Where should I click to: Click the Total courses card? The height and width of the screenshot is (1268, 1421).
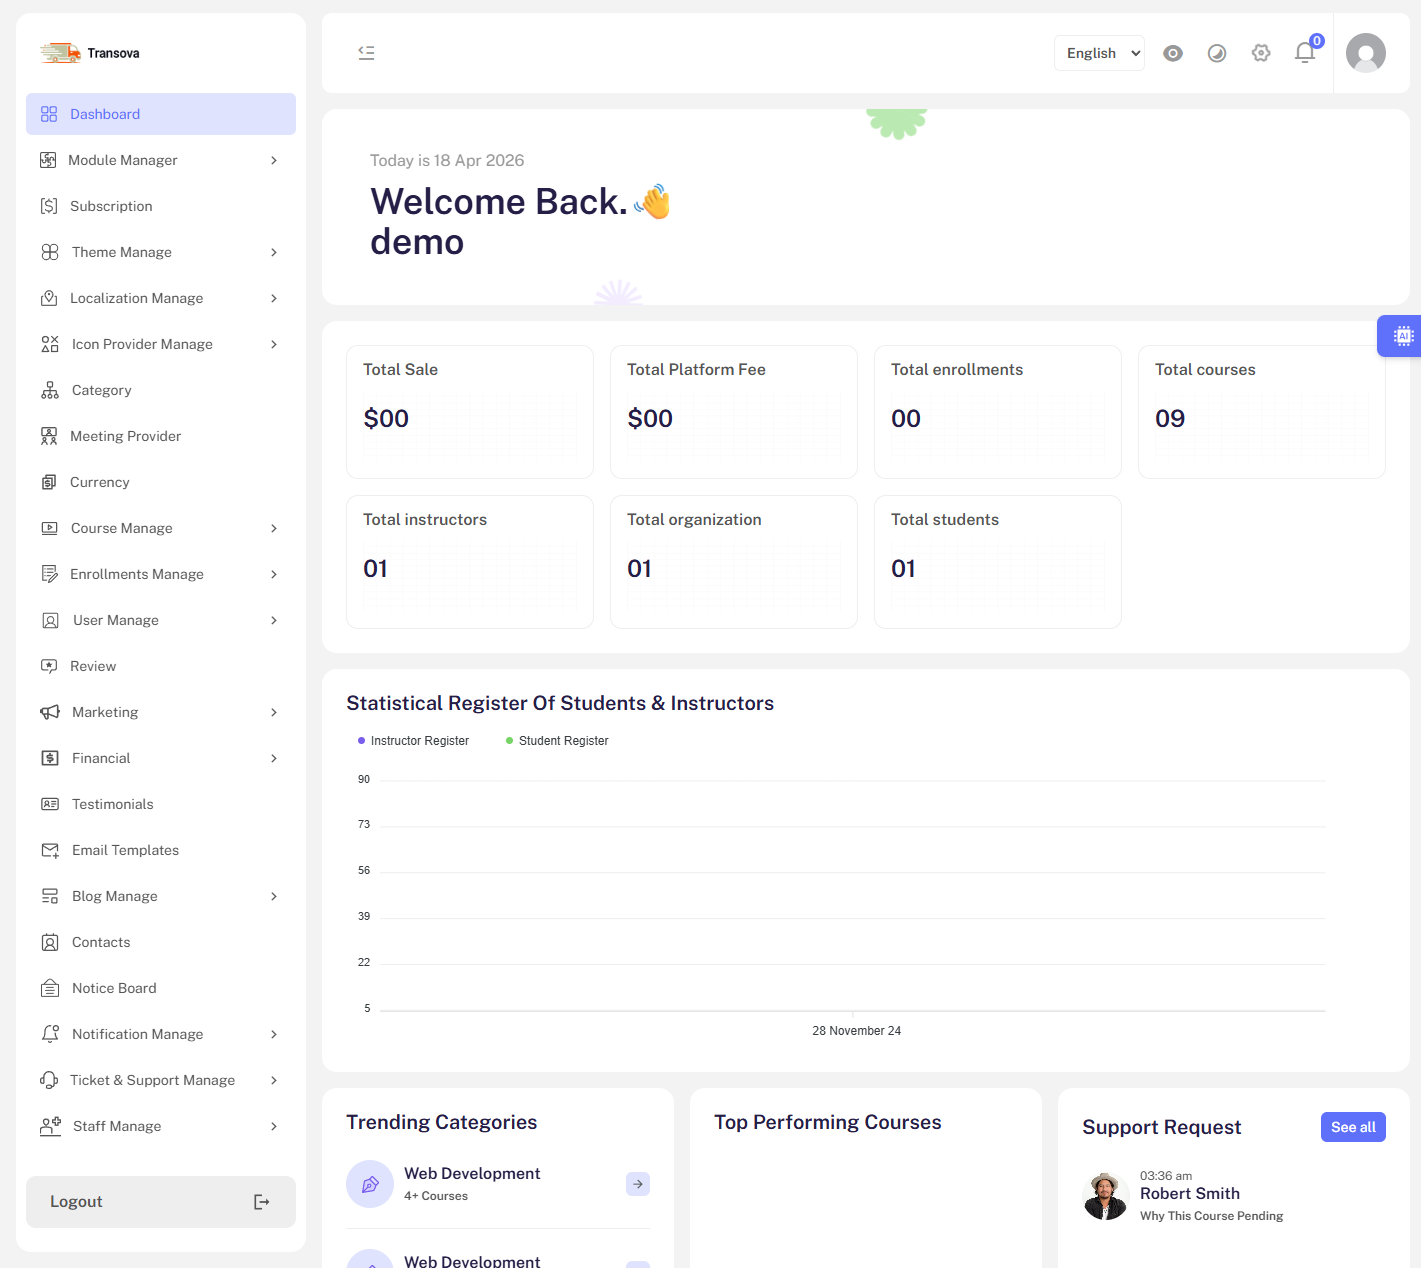point(1262,412)
